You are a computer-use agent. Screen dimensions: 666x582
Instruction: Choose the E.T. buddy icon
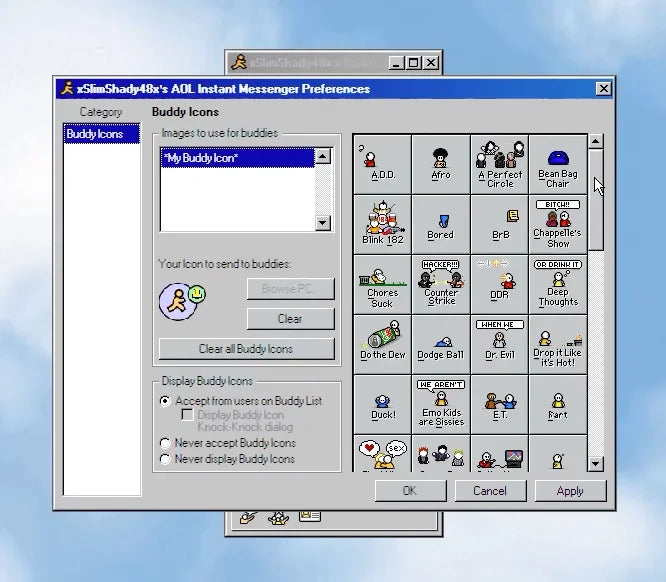(x=499, y=403)
